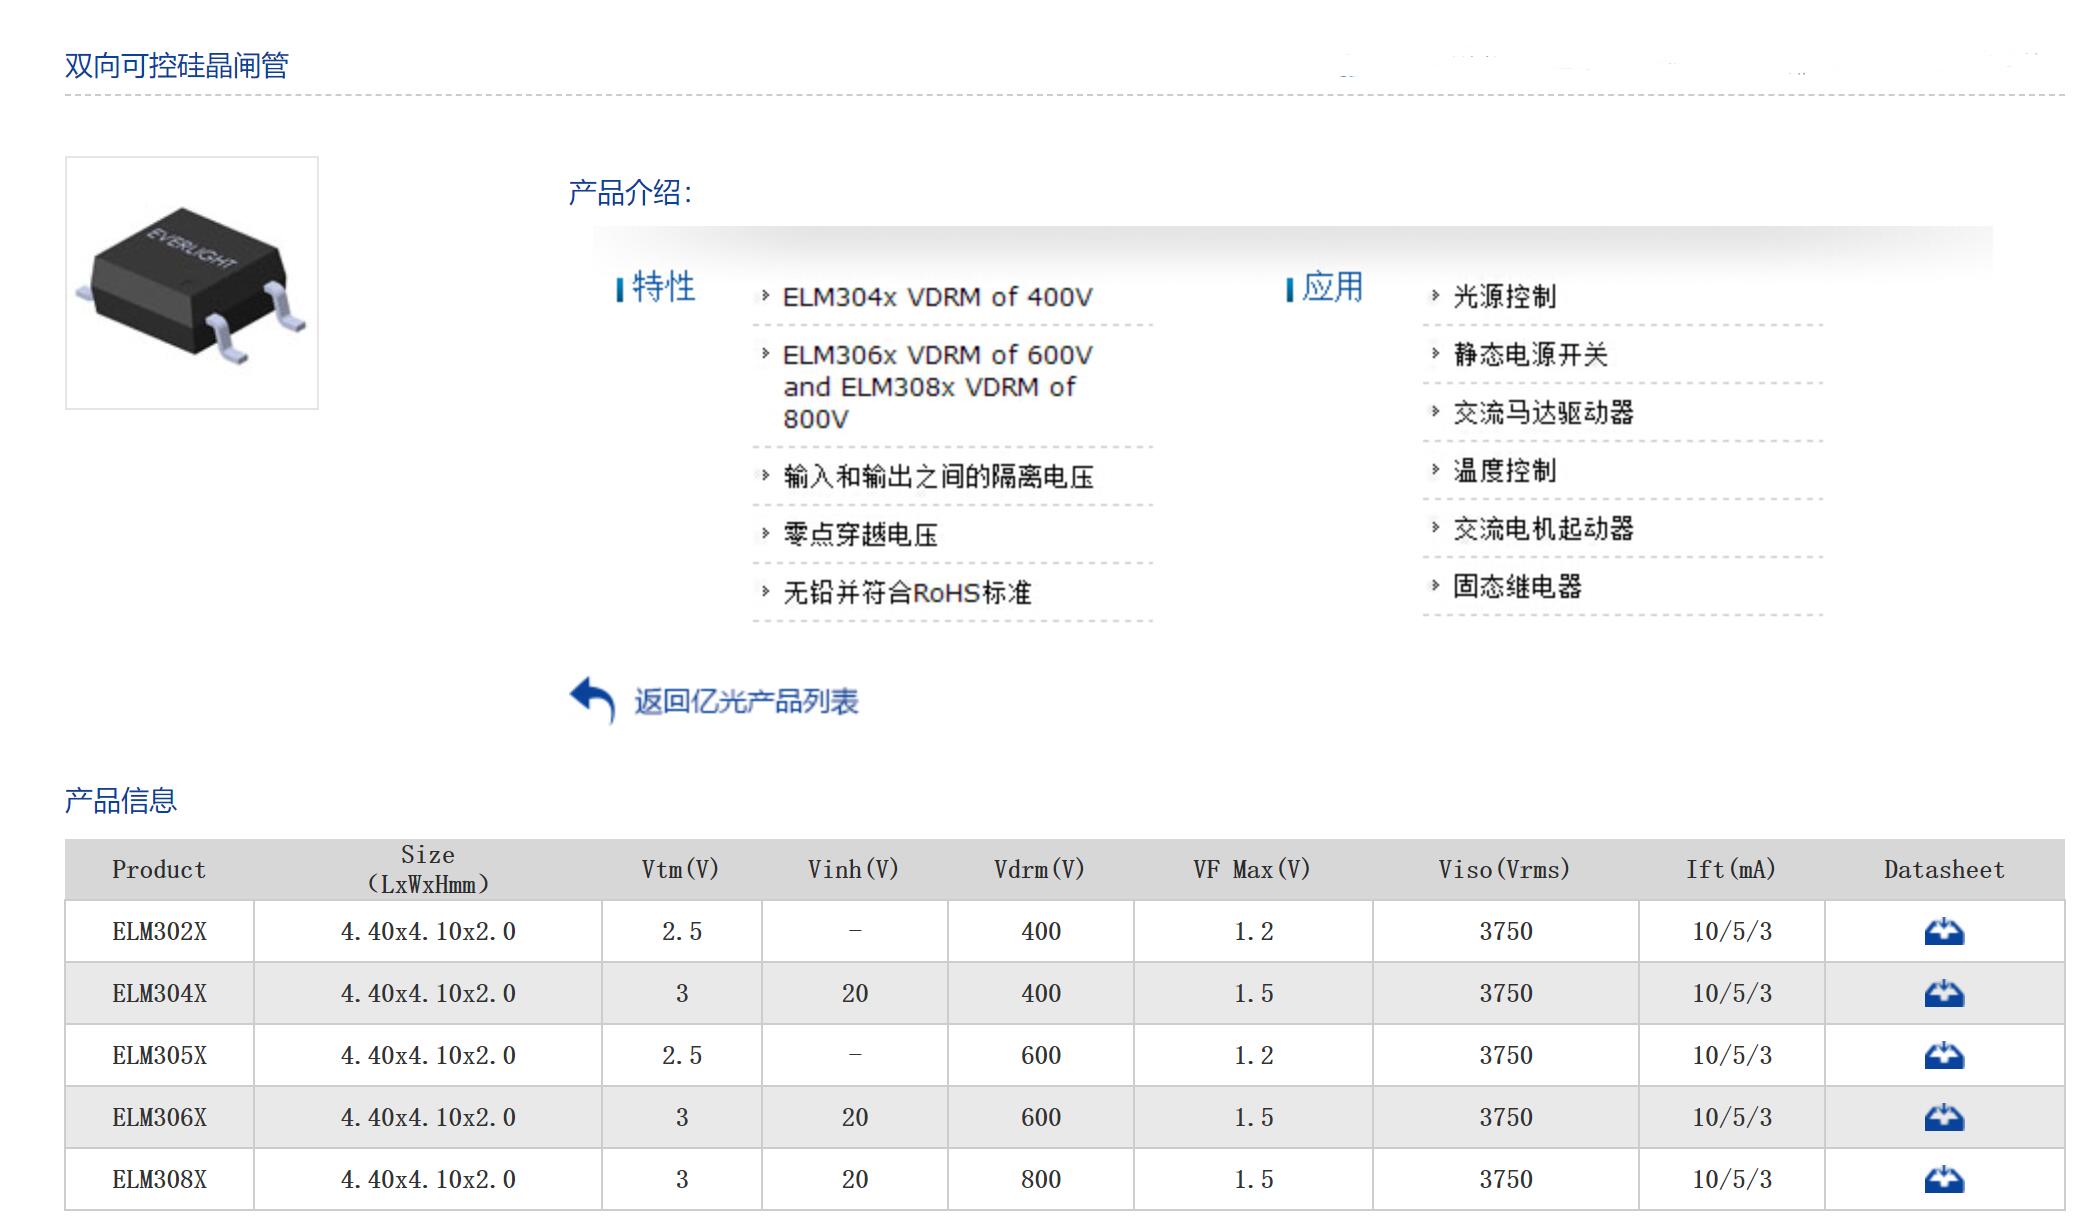Click the blue return arrow icon

coord(592,699)
